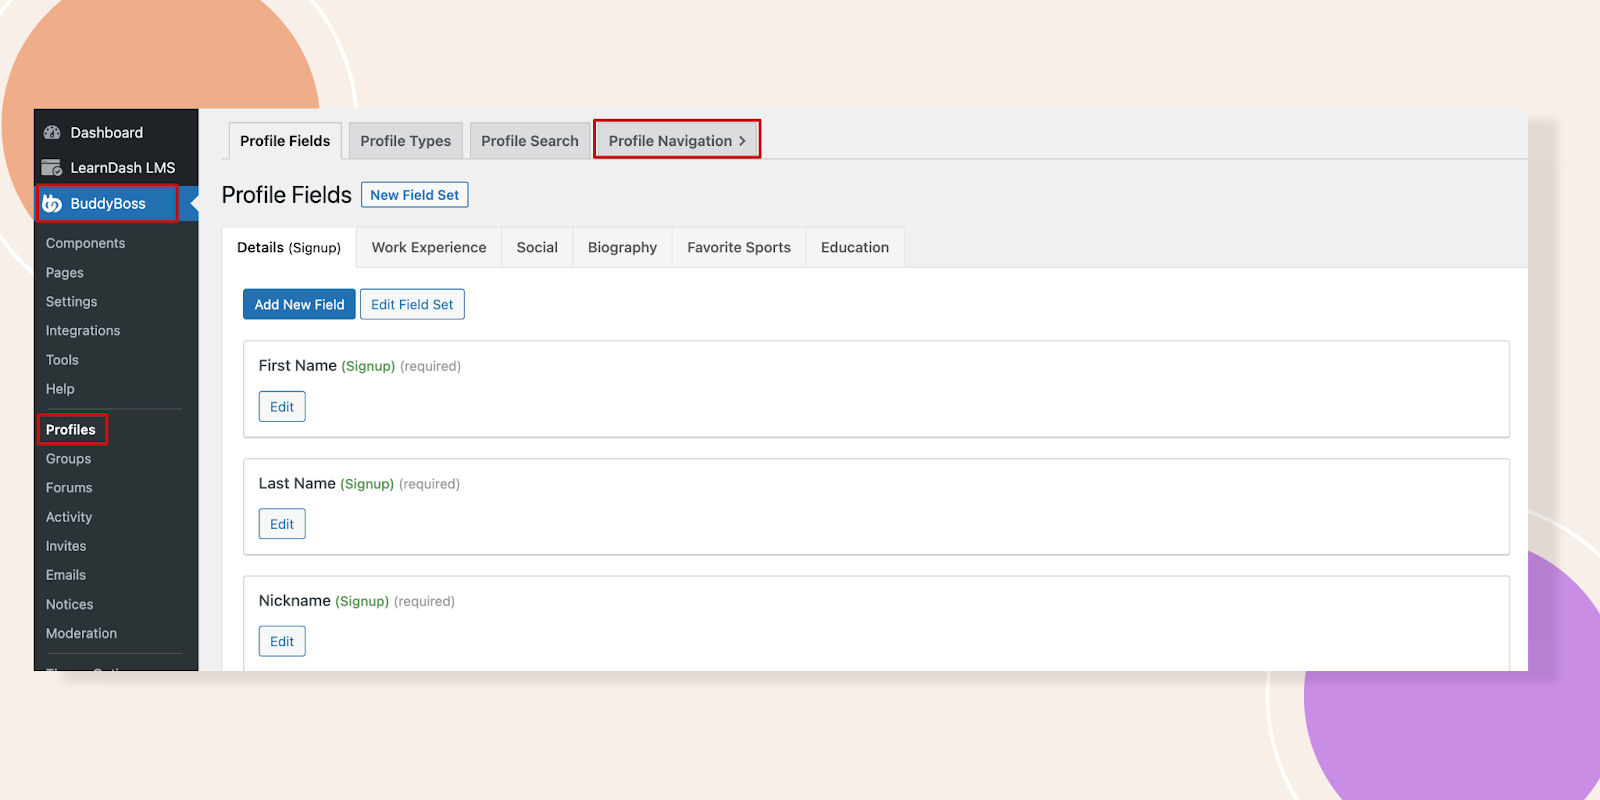The width and height of the screenshot is (1600, 800).
Task: Select BuddyBoss in the sidebar
Action: pos(108,203)
